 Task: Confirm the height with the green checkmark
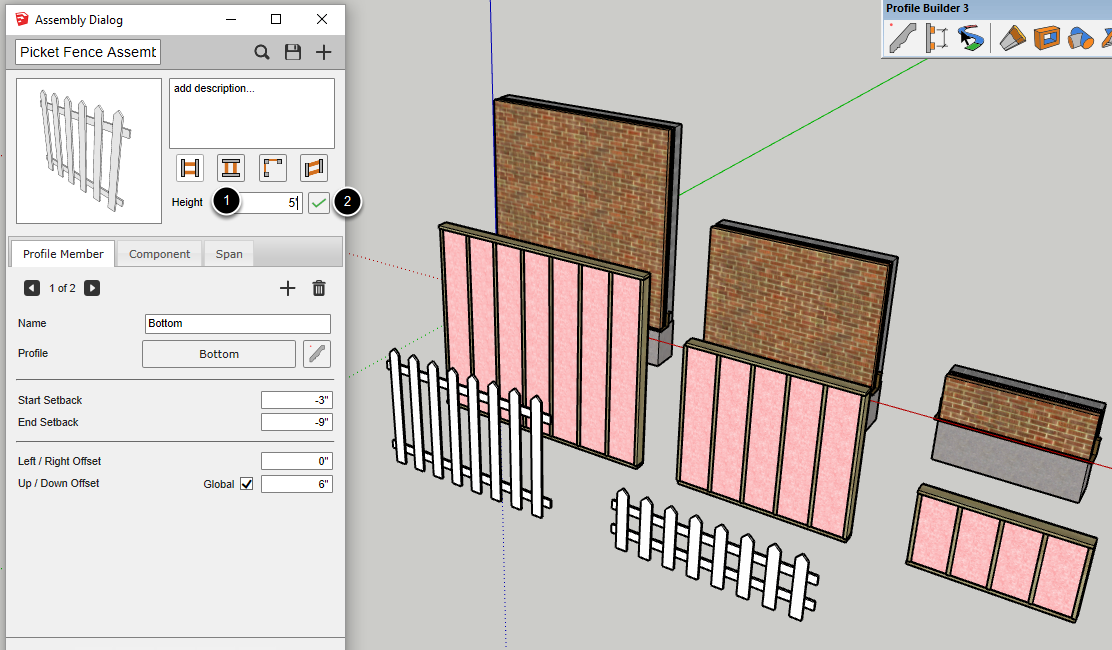[x=318, y=202]
